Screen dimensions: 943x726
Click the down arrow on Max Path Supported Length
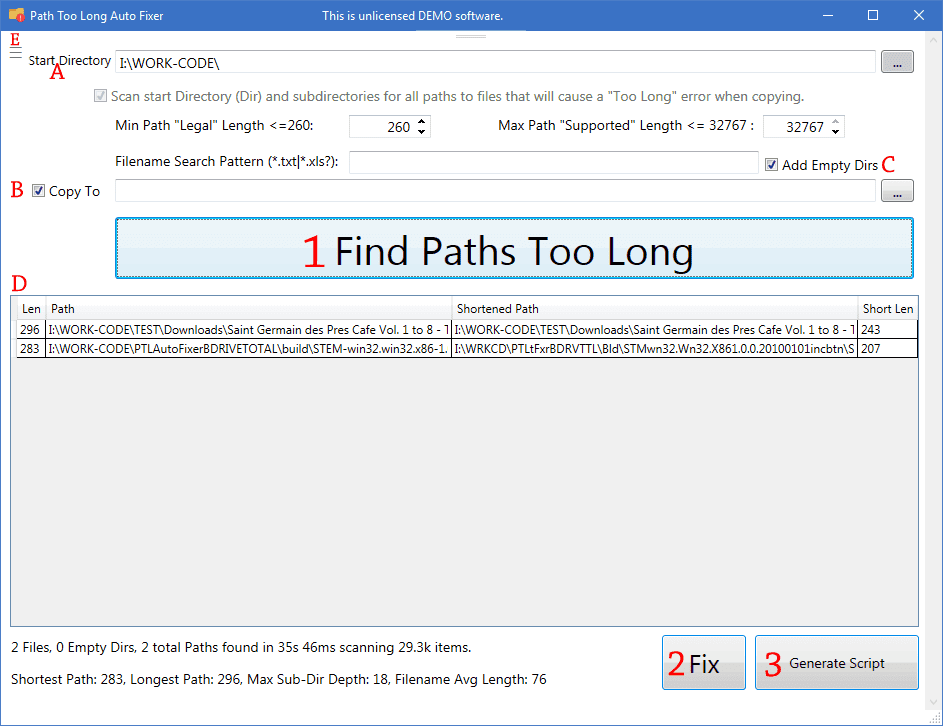pos(835,131)
